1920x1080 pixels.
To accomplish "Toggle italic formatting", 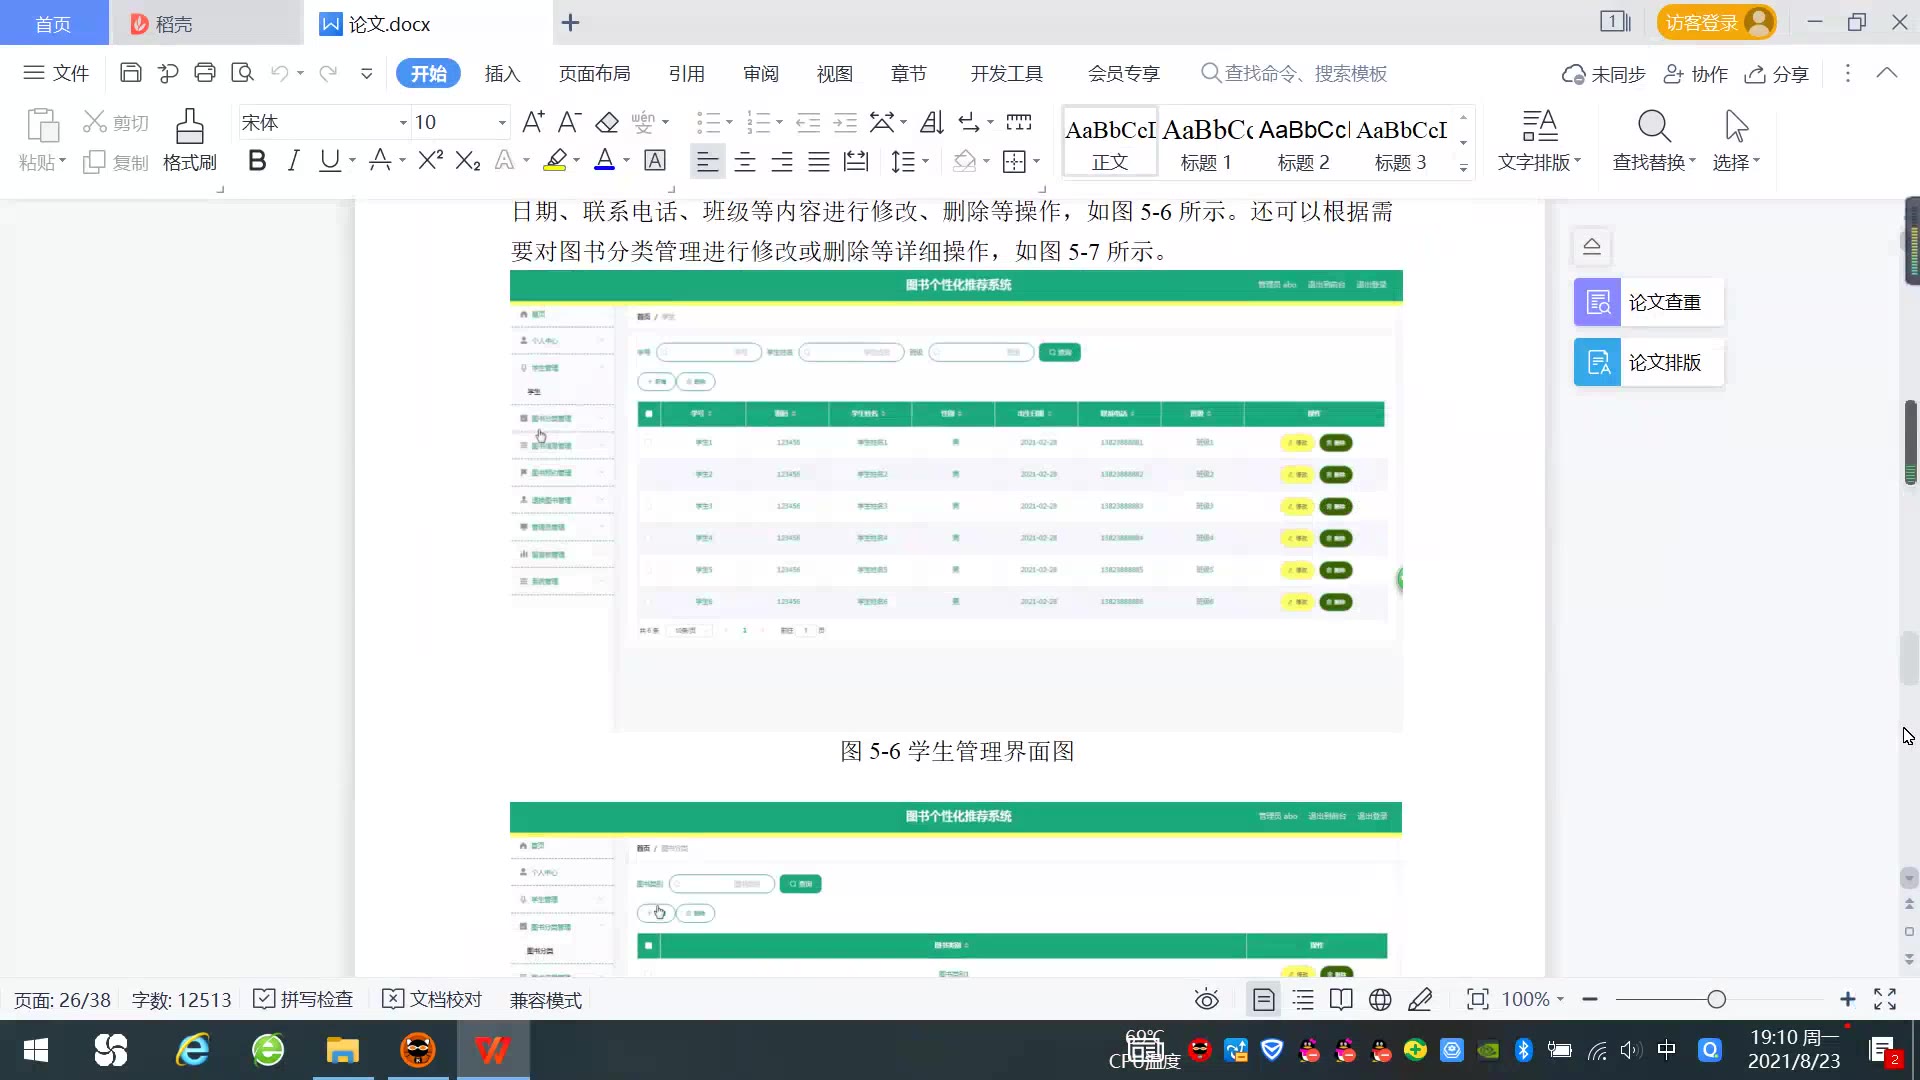I will 293,161.
